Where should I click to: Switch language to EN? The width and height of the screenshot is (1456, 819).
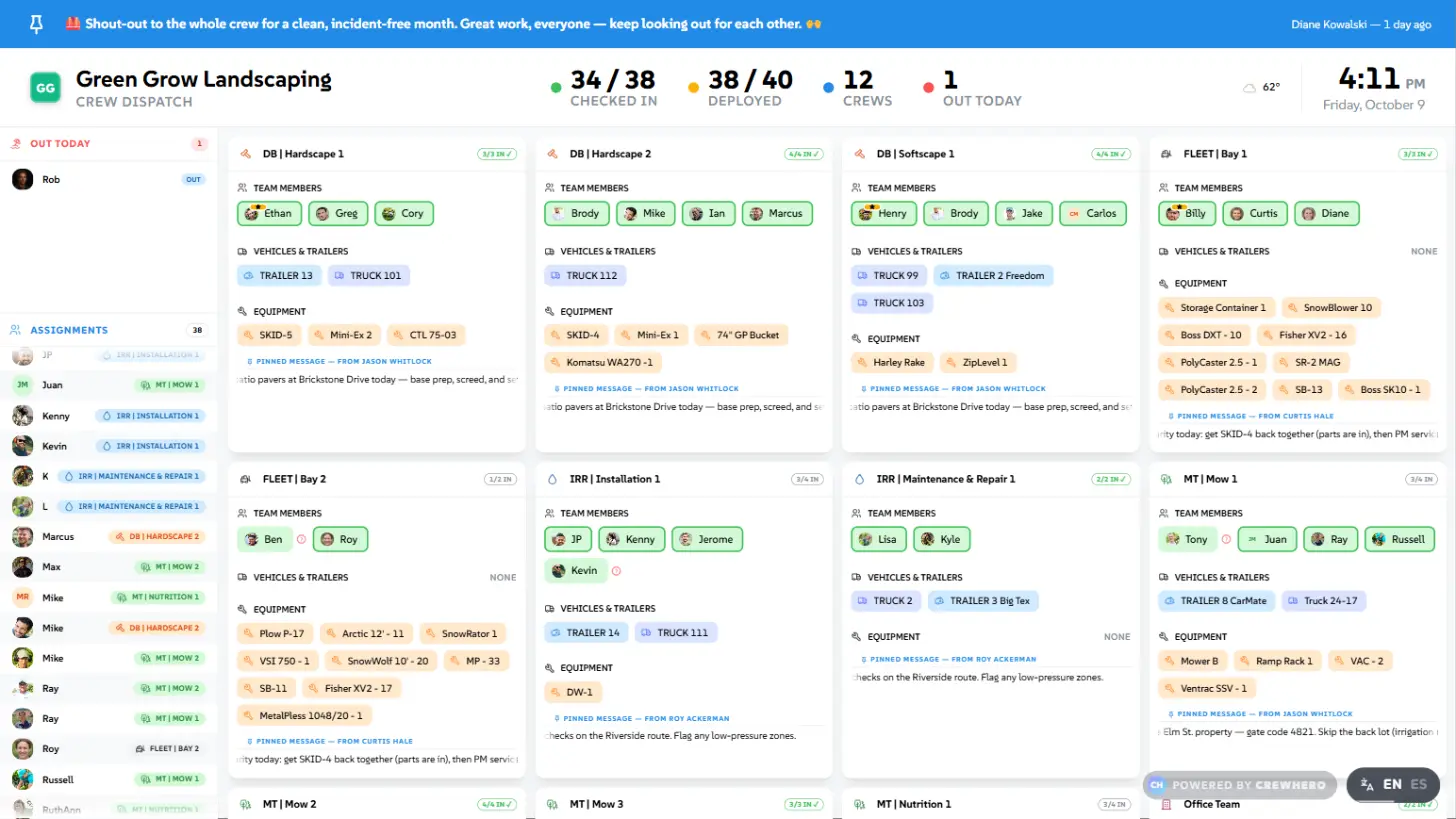click(x=1392, y=785)
